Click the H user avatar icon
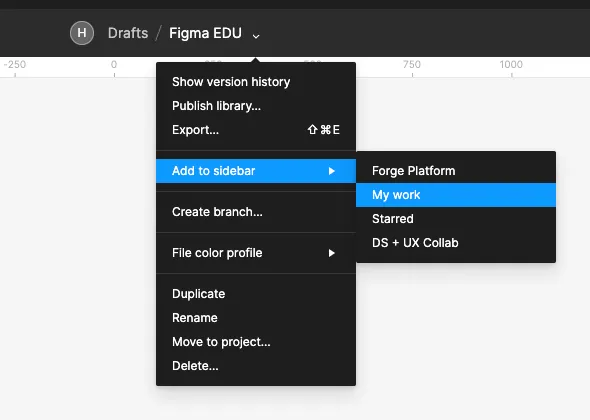The width and height of the screenshot is (590, 420). [x=82, y=33]
